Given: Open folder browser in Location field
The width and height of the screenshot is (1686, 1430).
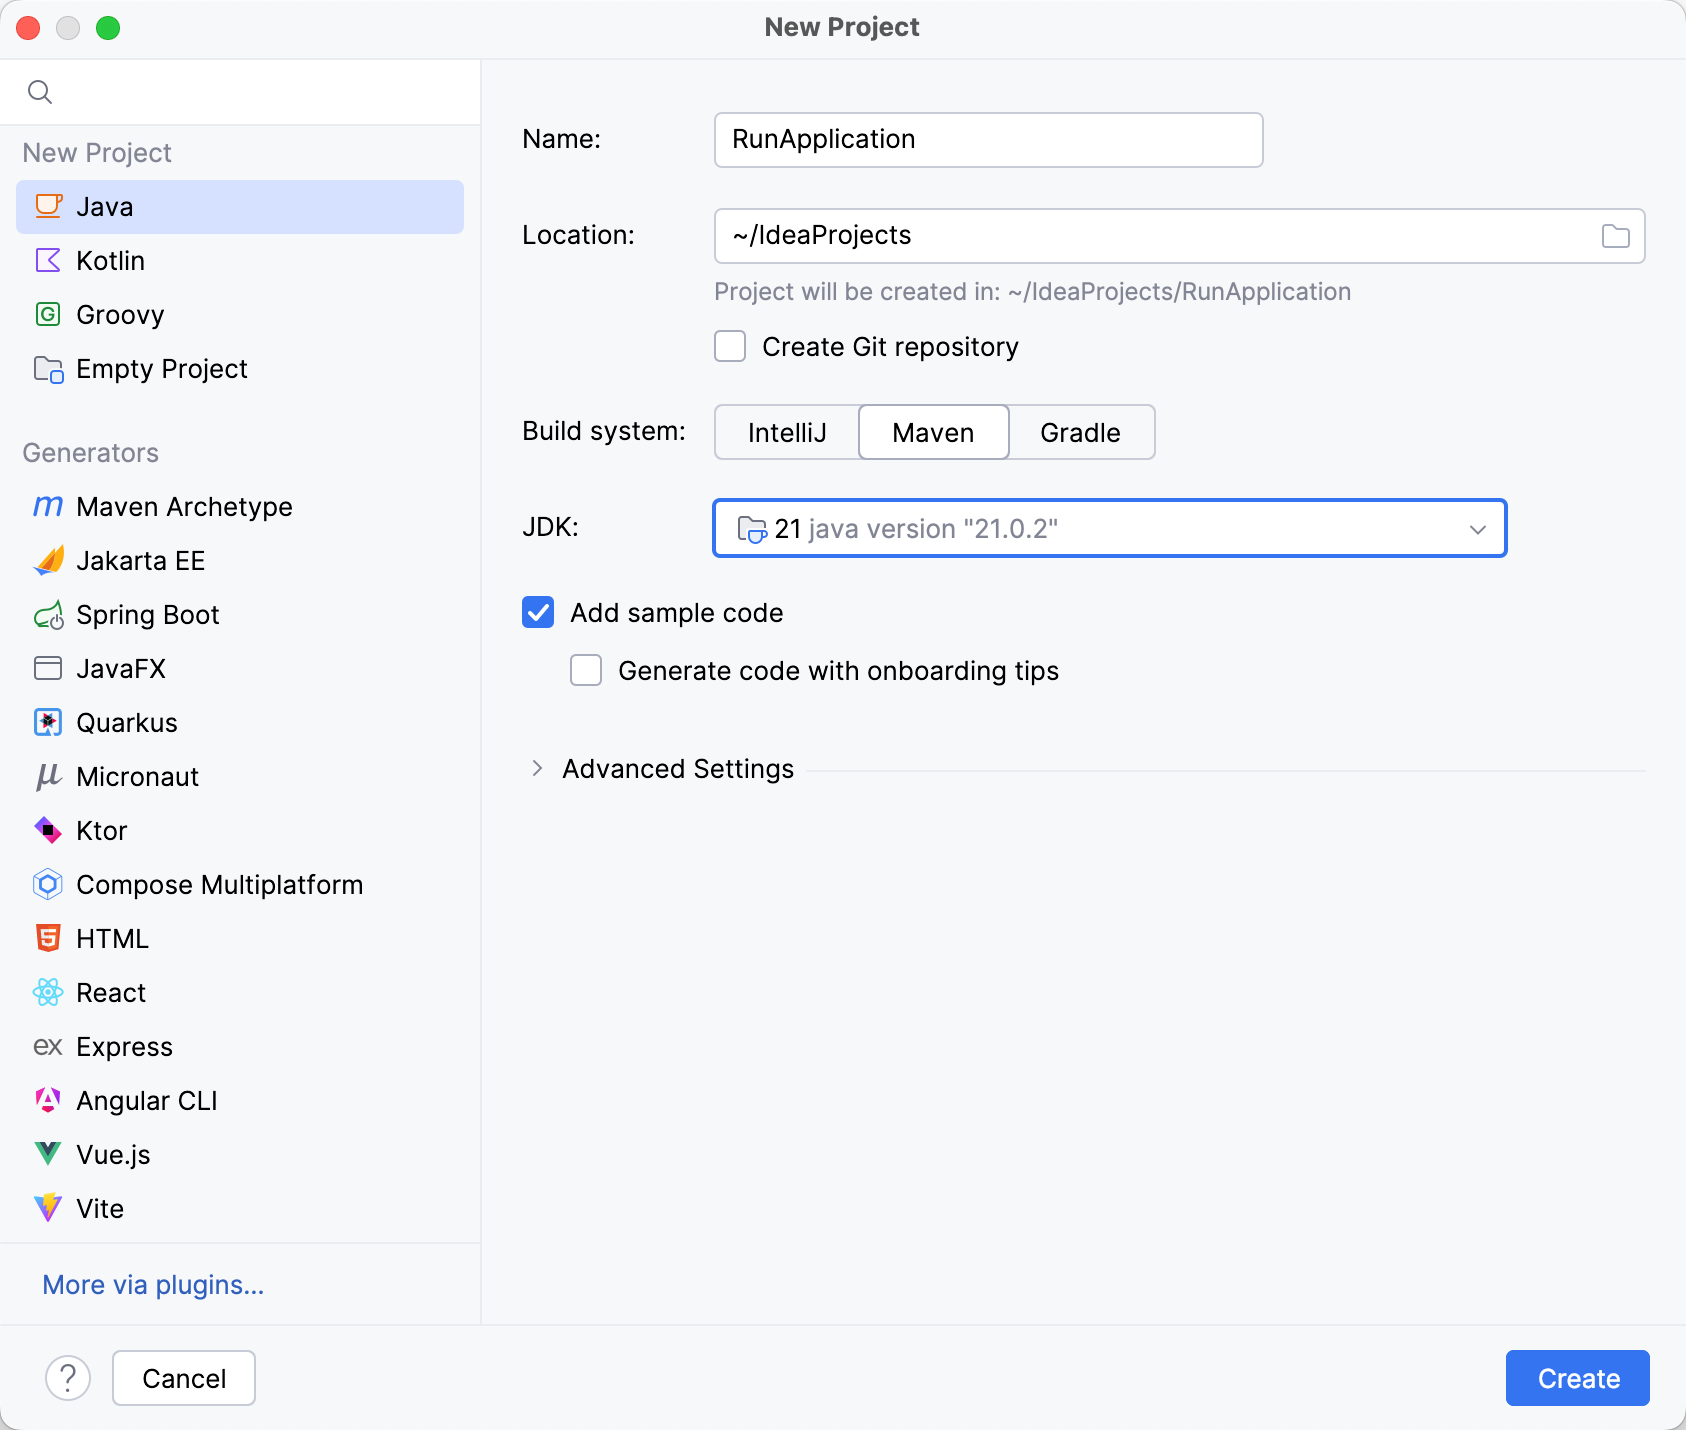Looking at the screenshot, I should coord(1615,236).
